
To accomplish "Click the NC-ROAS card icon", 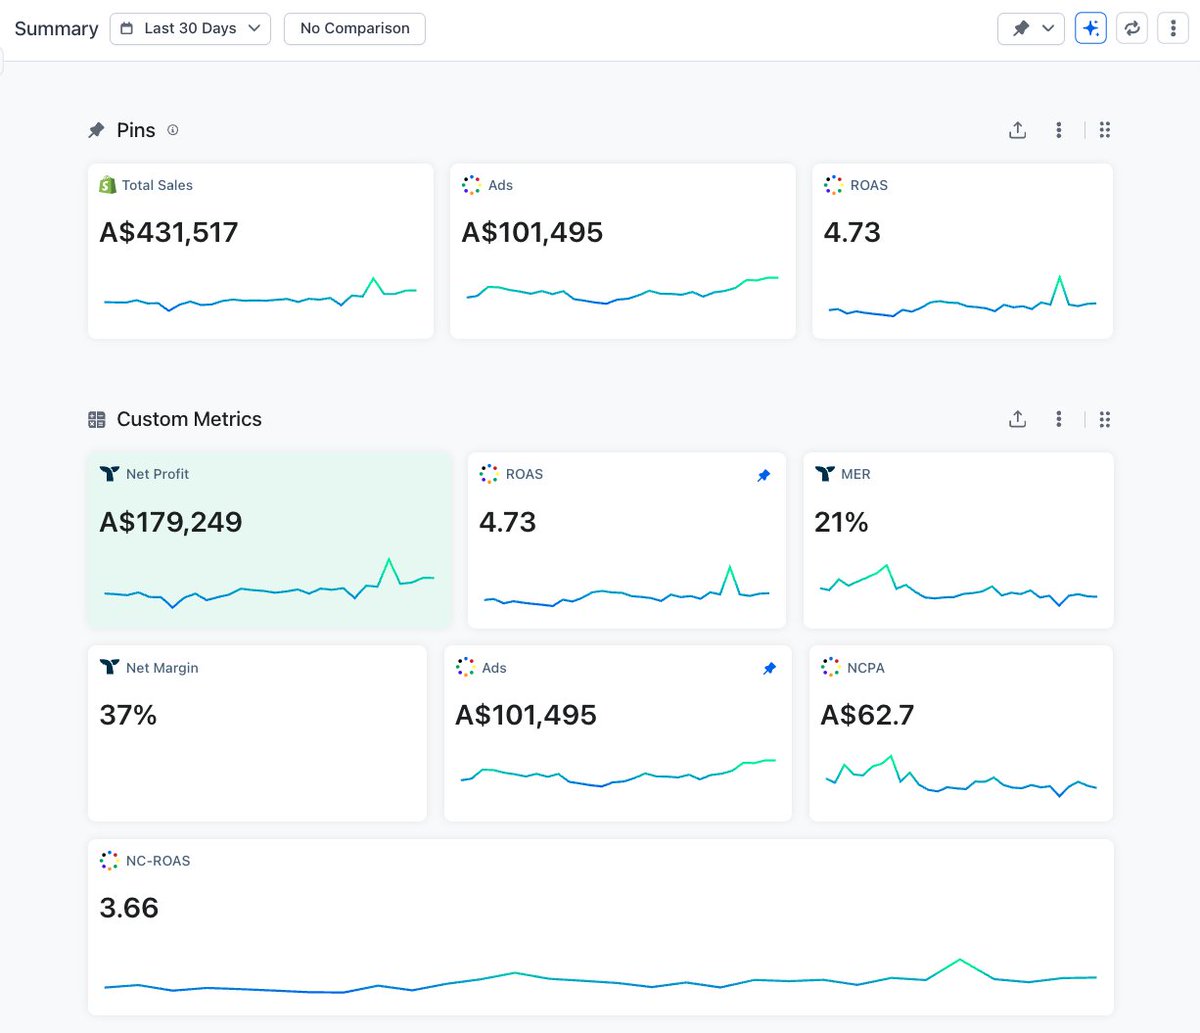I will tap(109, 860).
